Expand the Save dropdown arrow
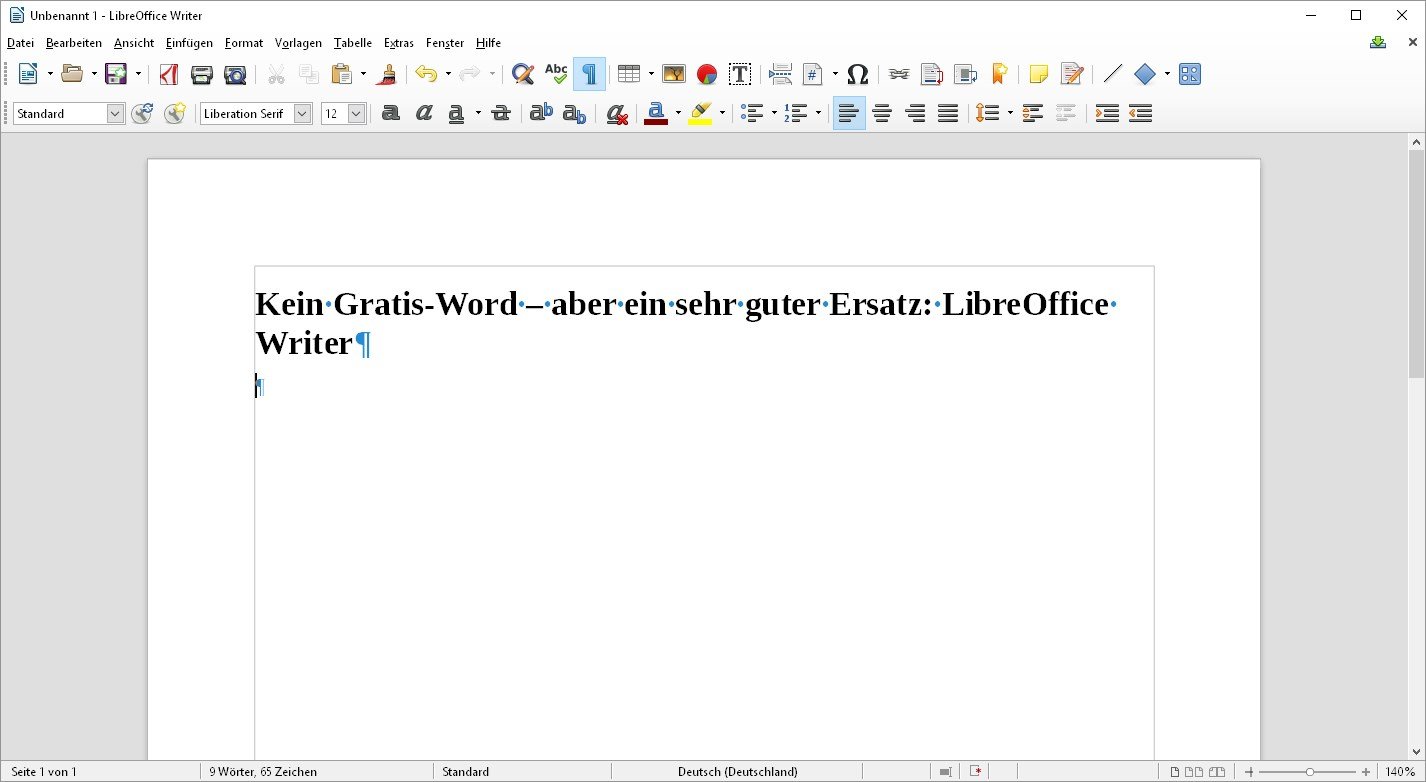Viewport: 1426px width, 782px height. (x=138, y=74)
